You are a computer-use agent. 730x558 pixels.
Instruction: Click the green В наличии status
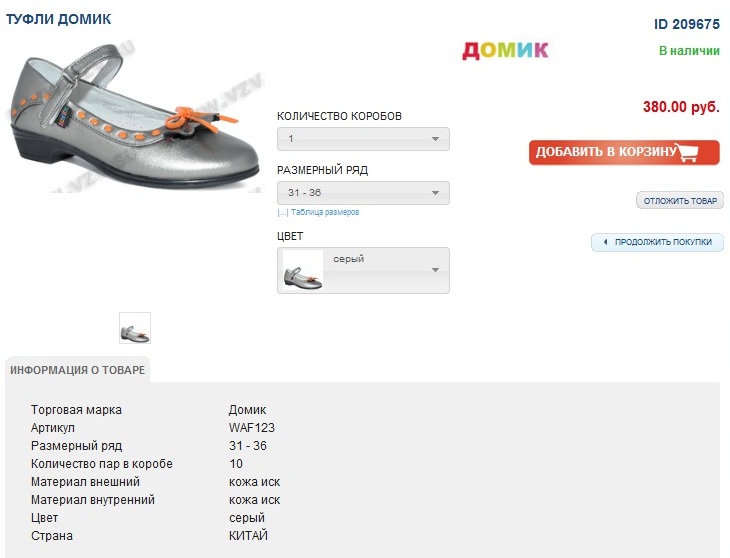tap(689, 50)
